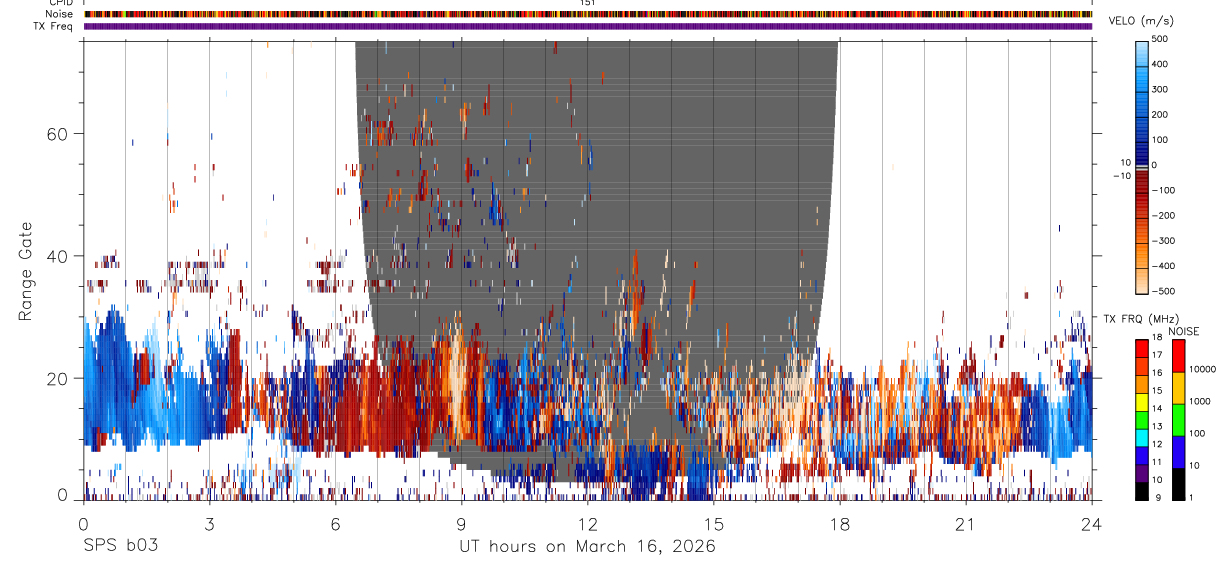Click the '400' label on velocity scale

tap(1161, 64)
